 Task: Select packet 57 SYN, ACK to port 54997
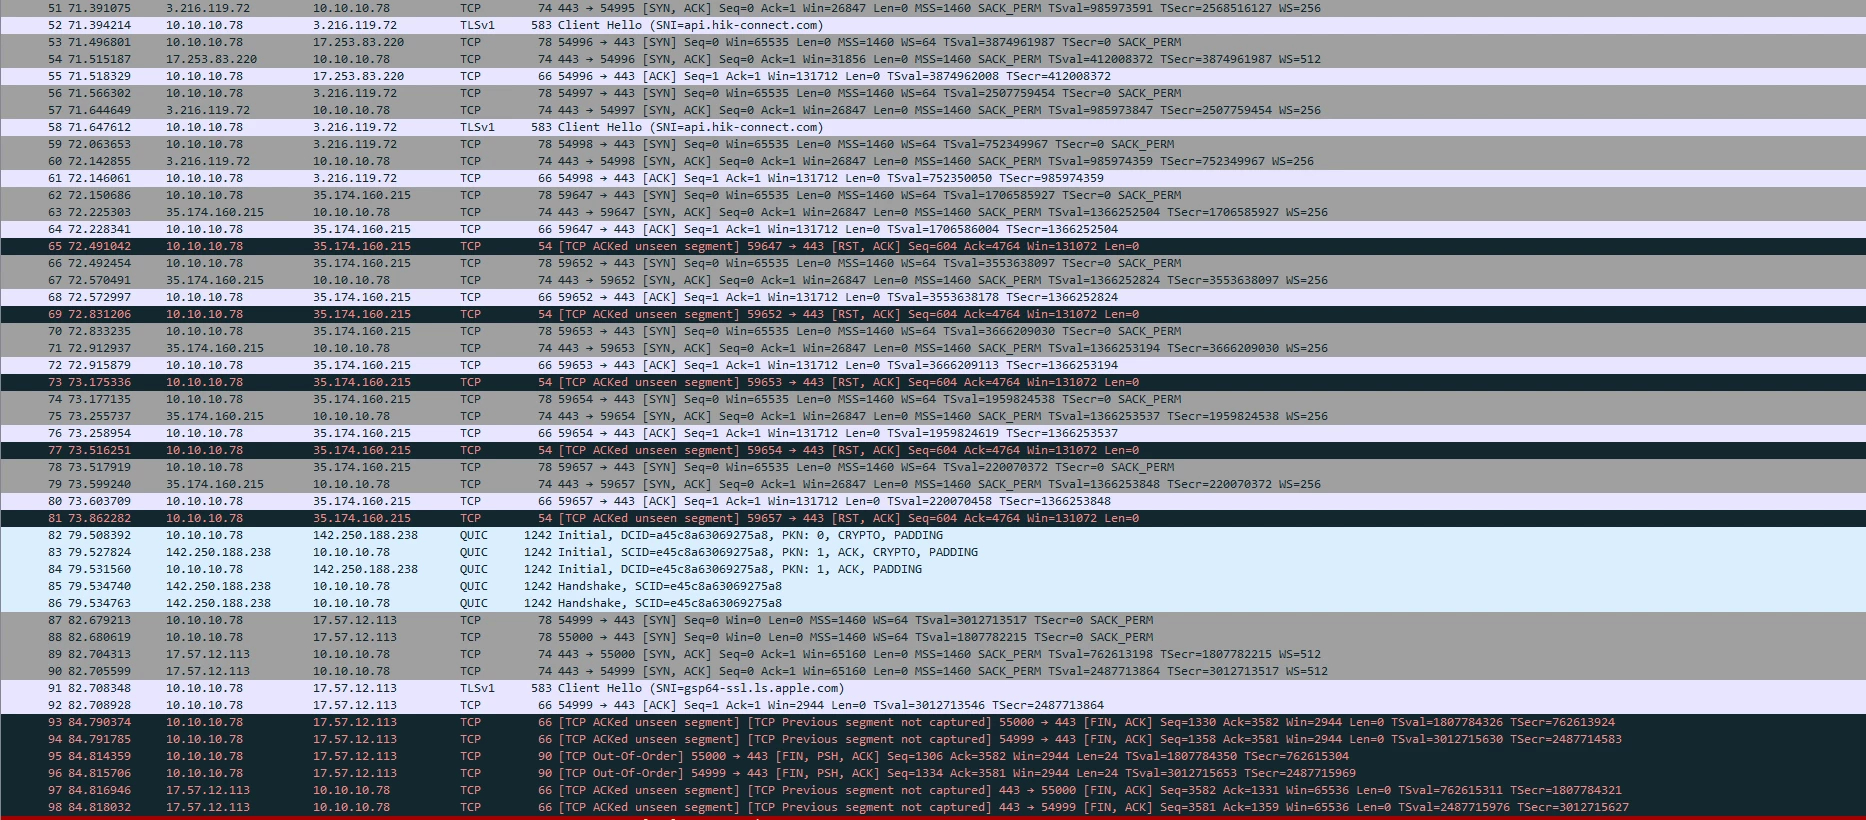[933, 110]
